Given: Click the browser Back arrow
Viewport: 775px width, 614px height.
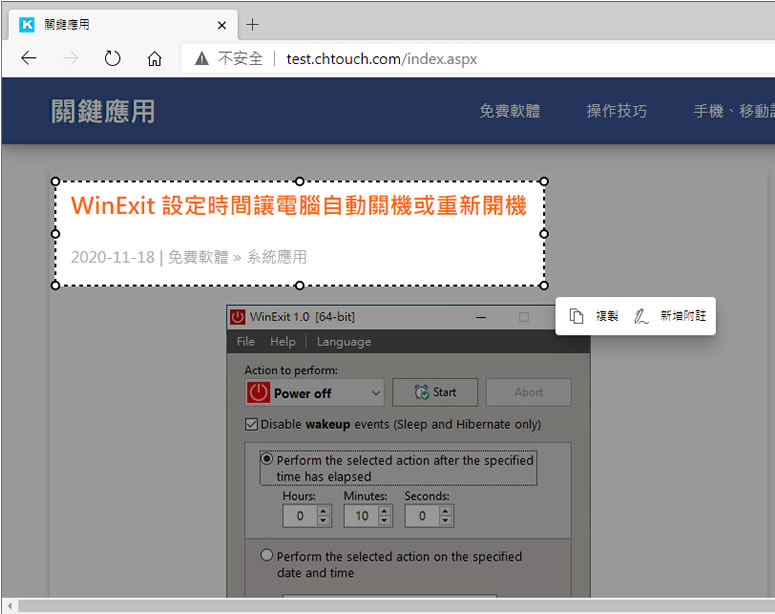Looking at the screenshot, I should click(x=29, y=58).
